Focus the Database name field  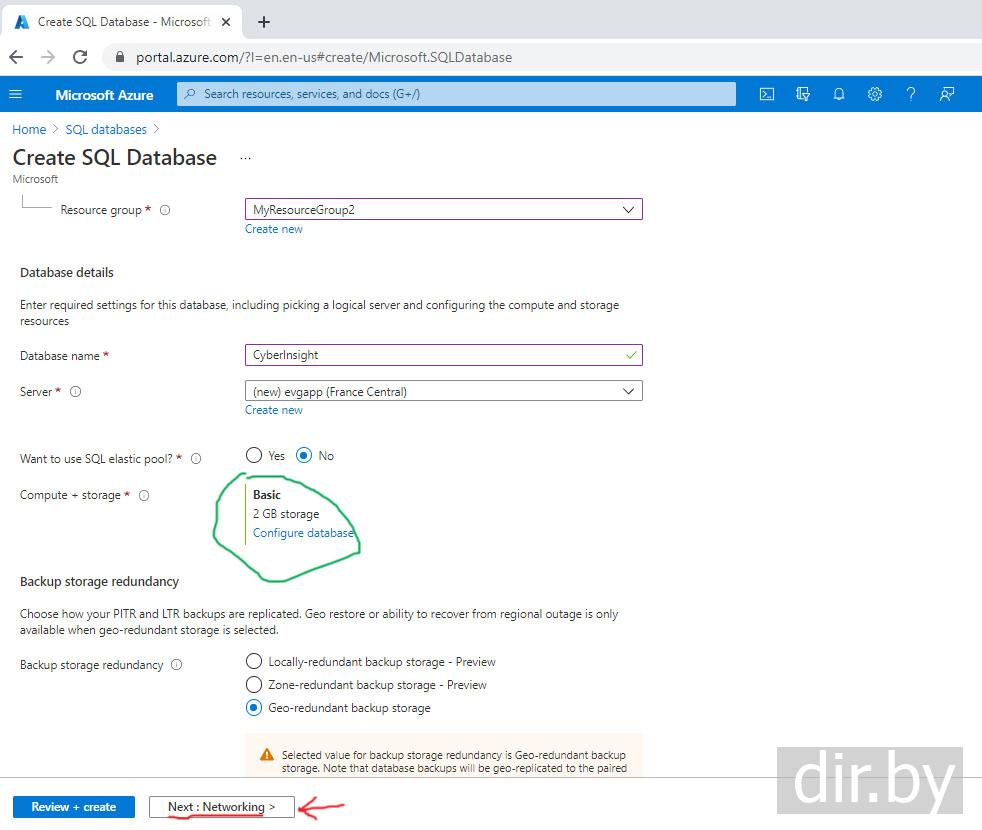point(443,355)
